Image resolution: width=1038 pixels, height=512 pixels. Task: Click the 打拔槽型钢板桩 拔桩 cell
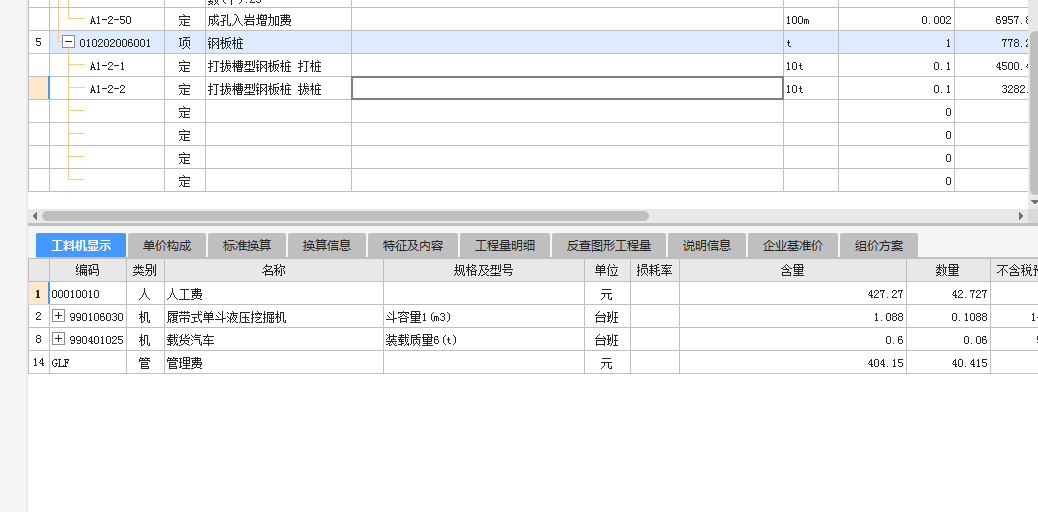tap(278, 89)
